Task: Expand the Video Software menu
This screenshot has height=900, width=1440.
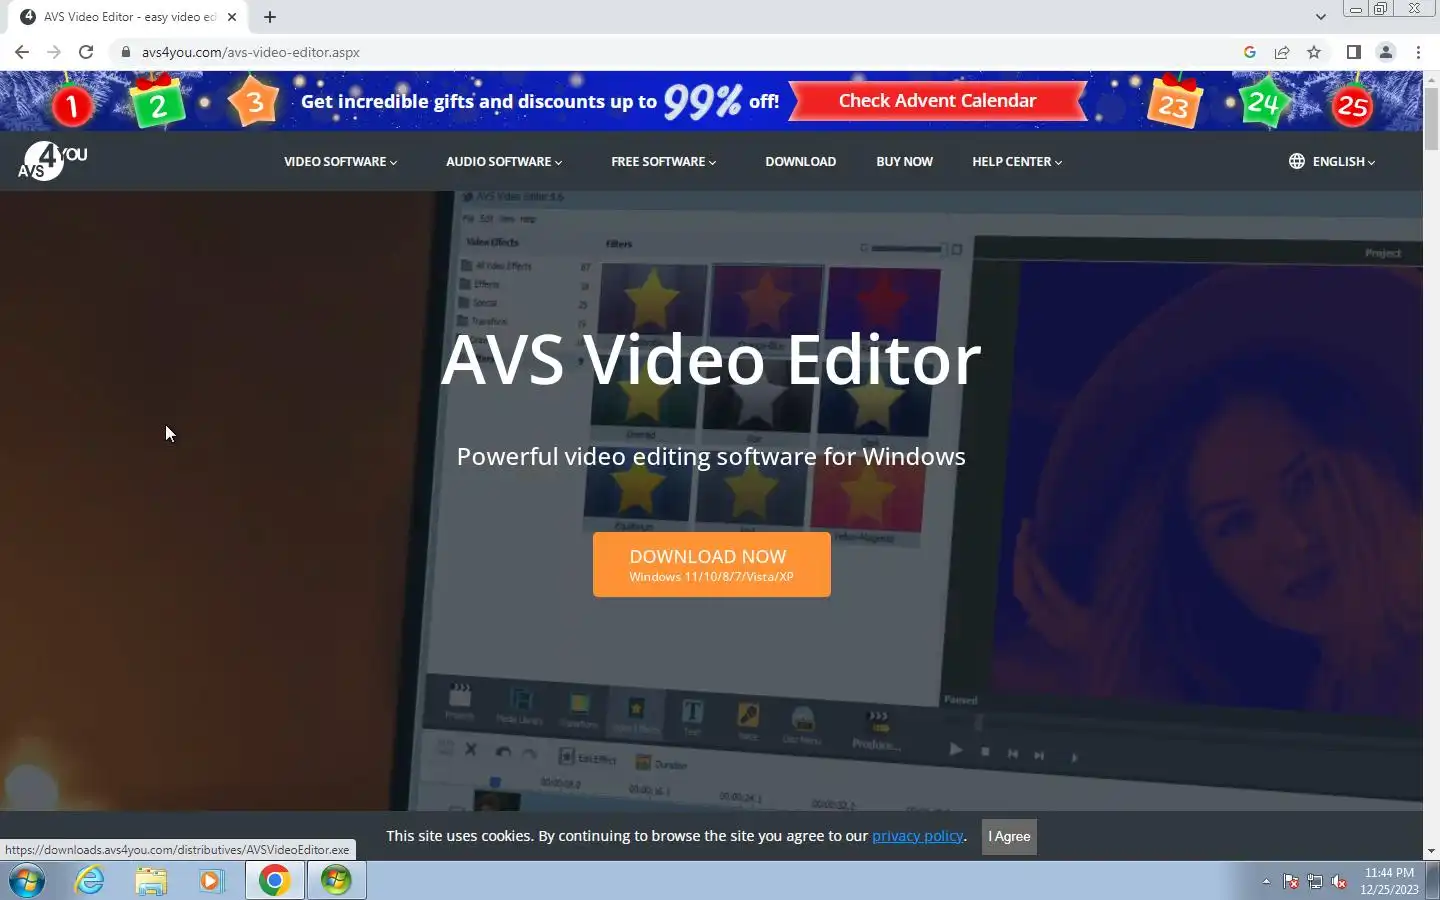Action: tap(340, 161)
